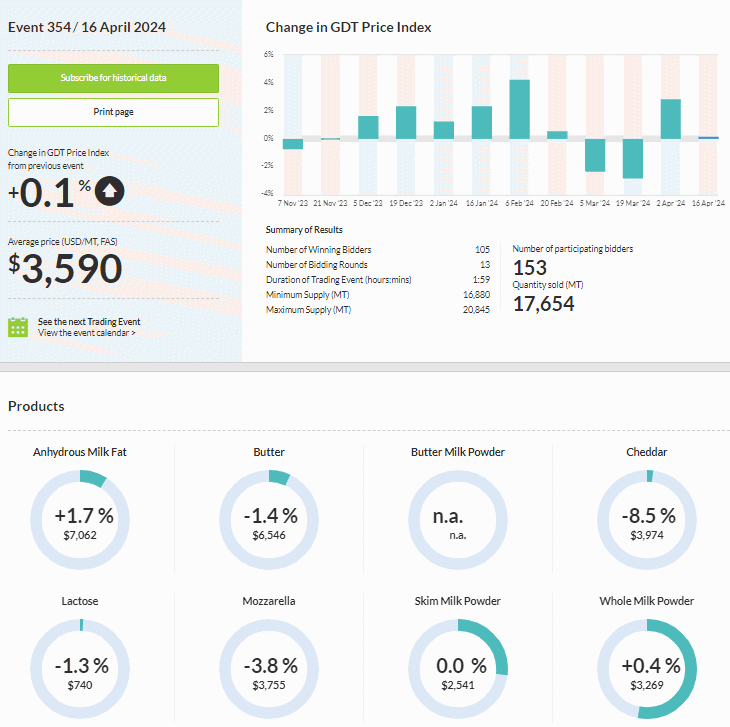
Task: Click the Butter price $6,546
Action: pos(269,535)
